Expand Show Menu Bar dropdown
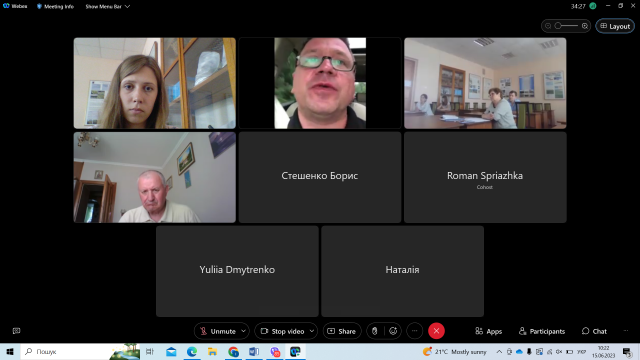This screenshot has width=640, height=360. pos(107,7)
